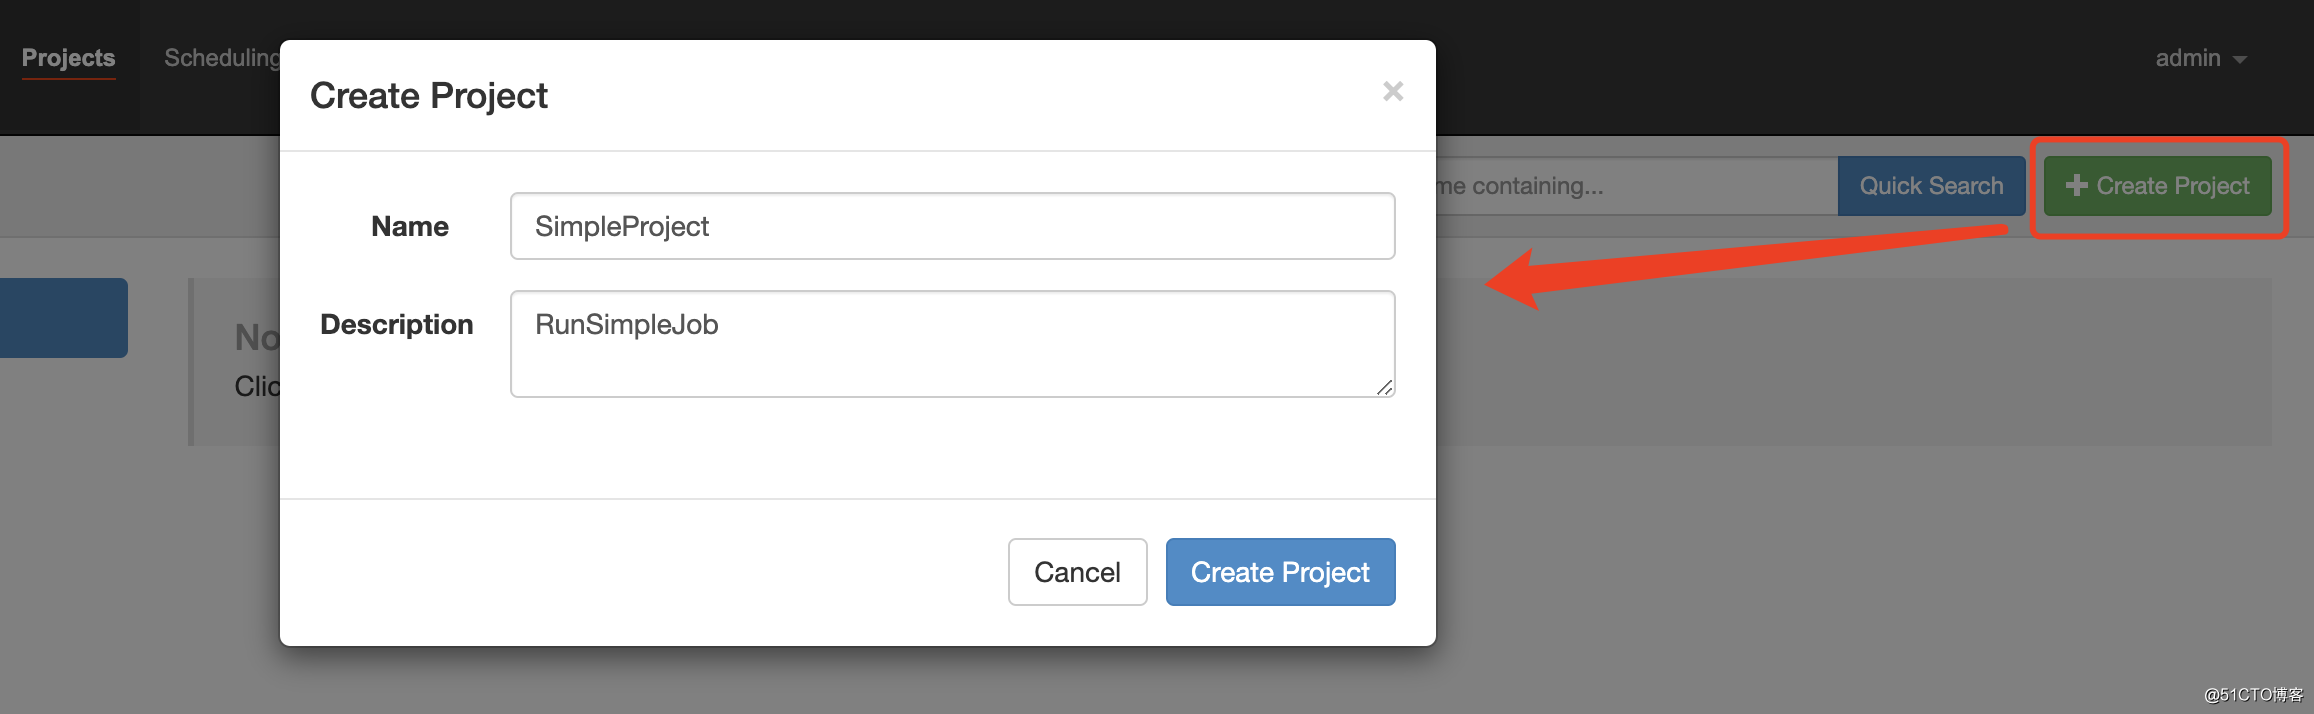The width and height of the screenshot is (2314, 714).
Task: Open the admin user menu
Action: pos(2201,58)
